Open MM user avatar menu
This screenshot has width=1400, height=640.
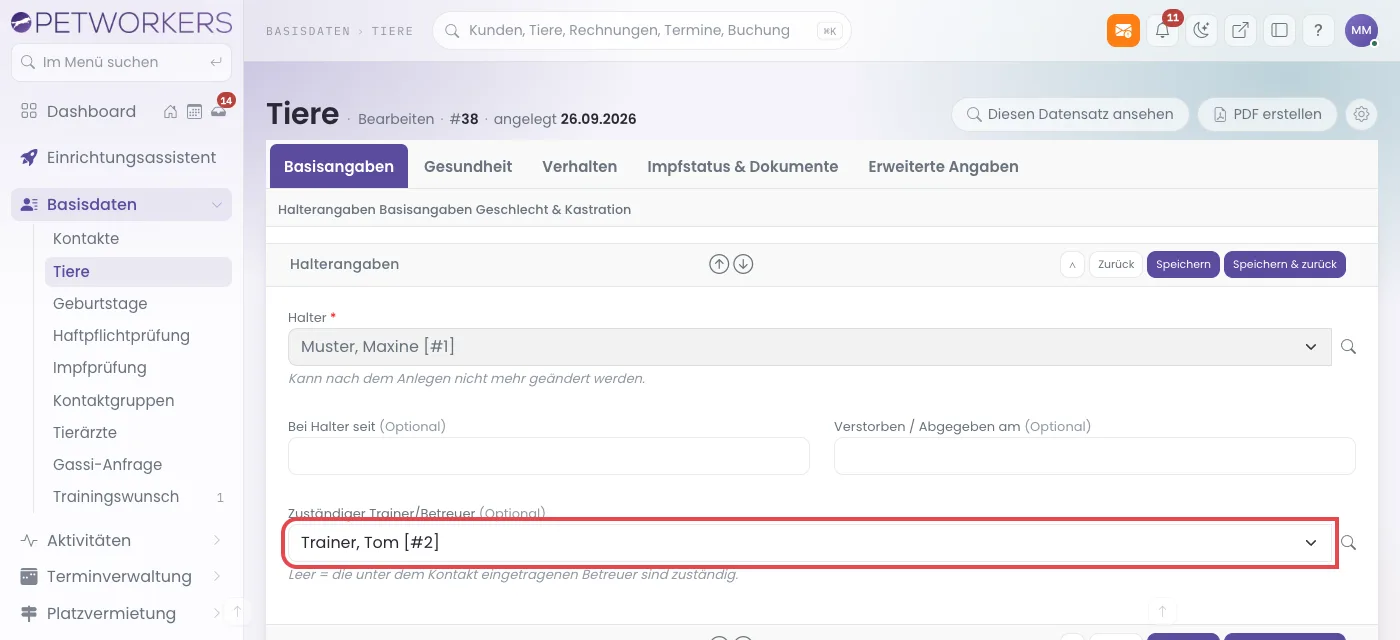click(1361, 31)
